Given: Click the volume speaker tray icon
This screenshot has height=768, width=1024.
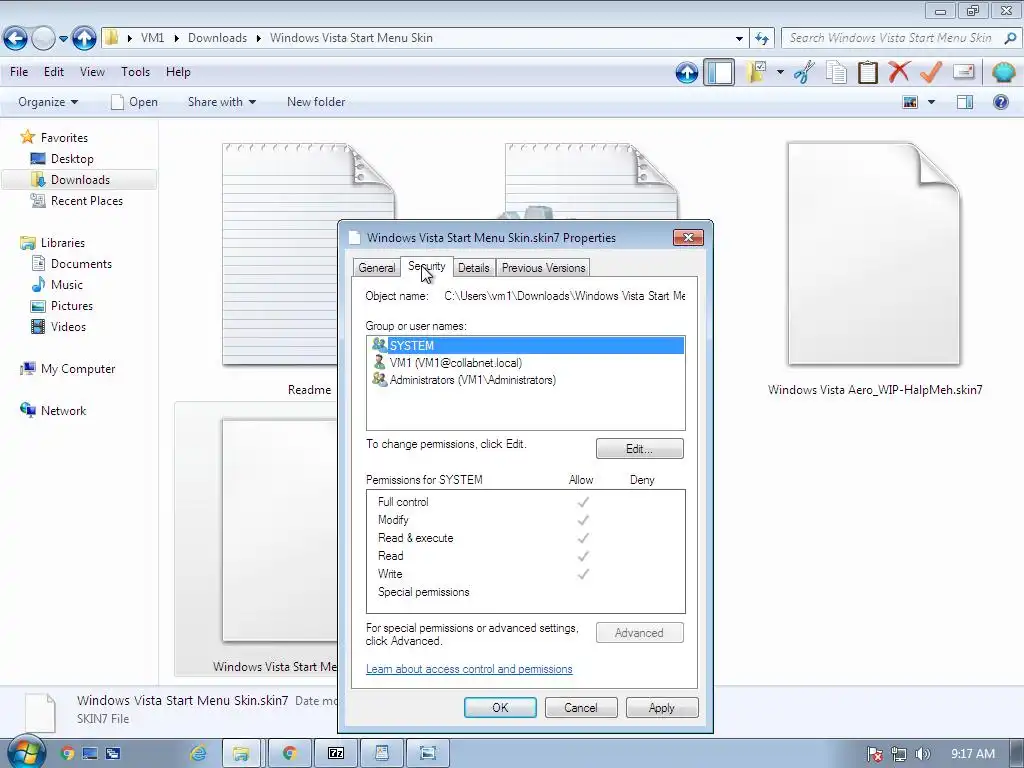Looking at the screenshot, I should click(x=922, y=754).
